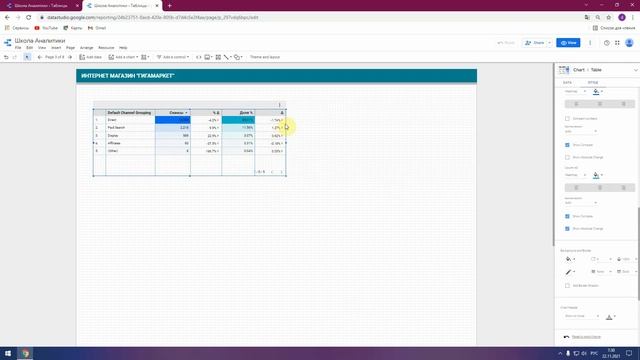The width and height of the screenshot is (640, 360).
Task: Uncheck second Show Absolute Change checkbox
Action: click(x=567, y=229)
